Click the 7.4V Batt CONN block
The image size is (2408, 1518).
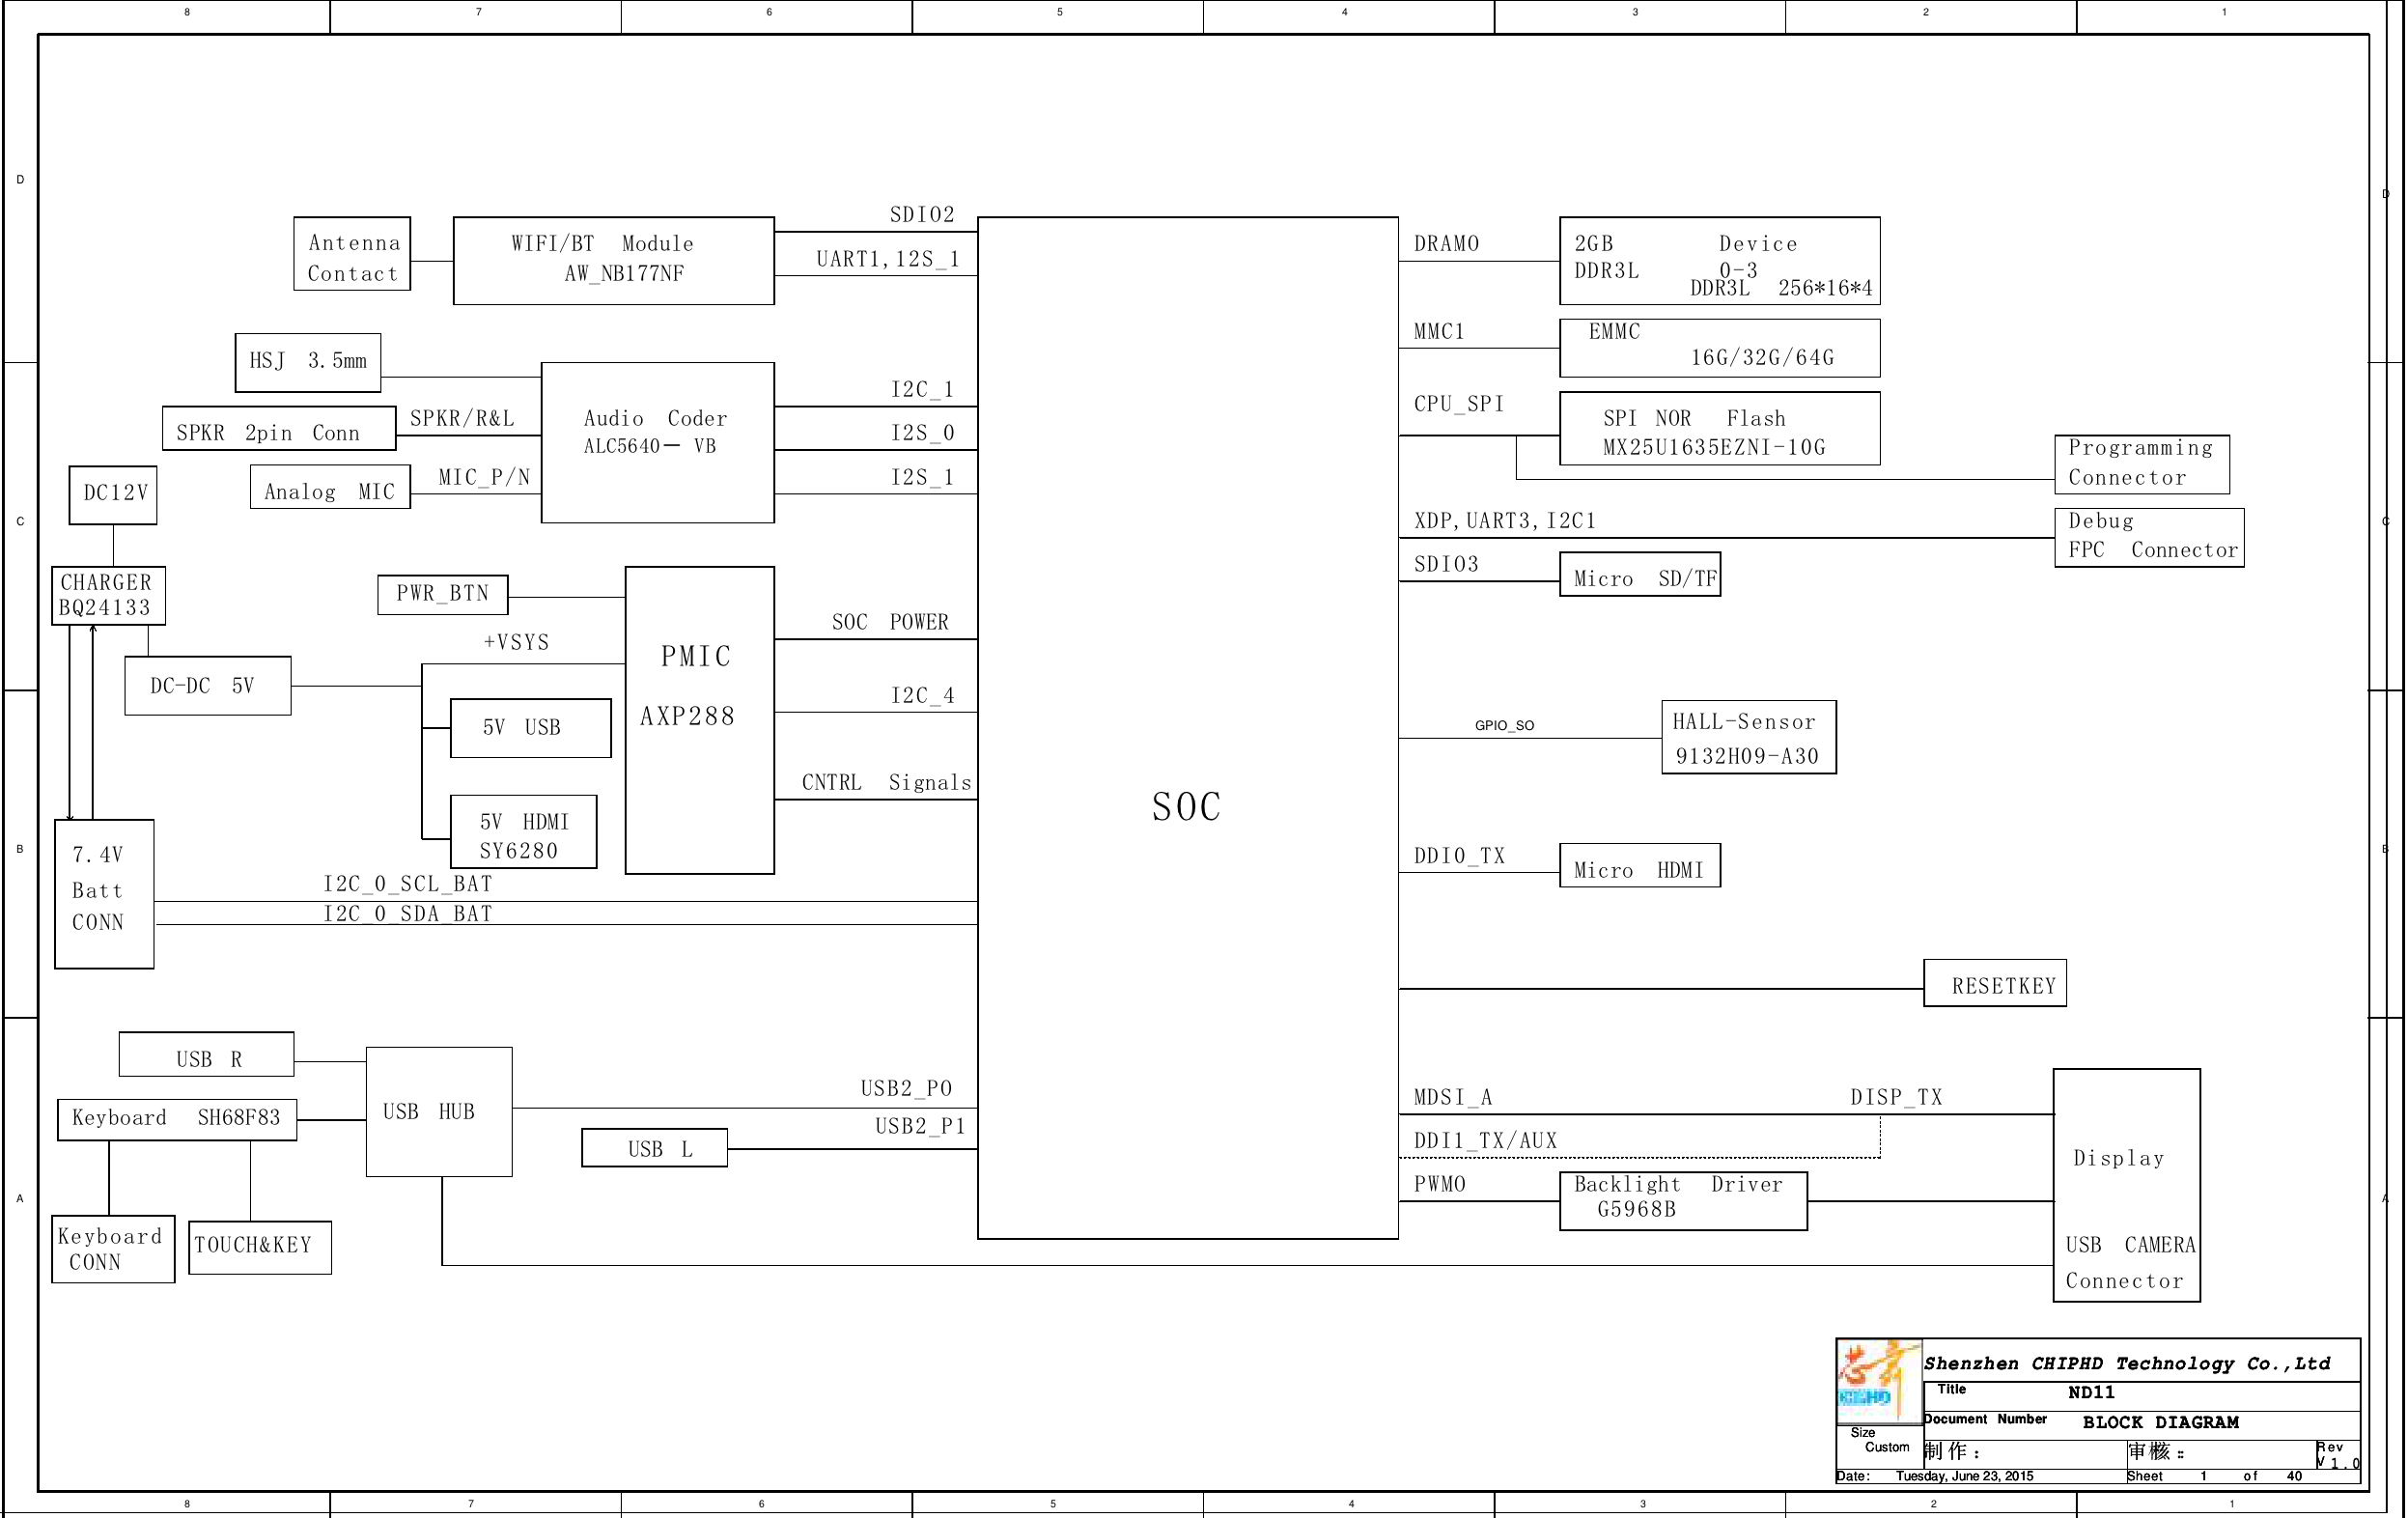pyautogui.click(x=104, y=894)
